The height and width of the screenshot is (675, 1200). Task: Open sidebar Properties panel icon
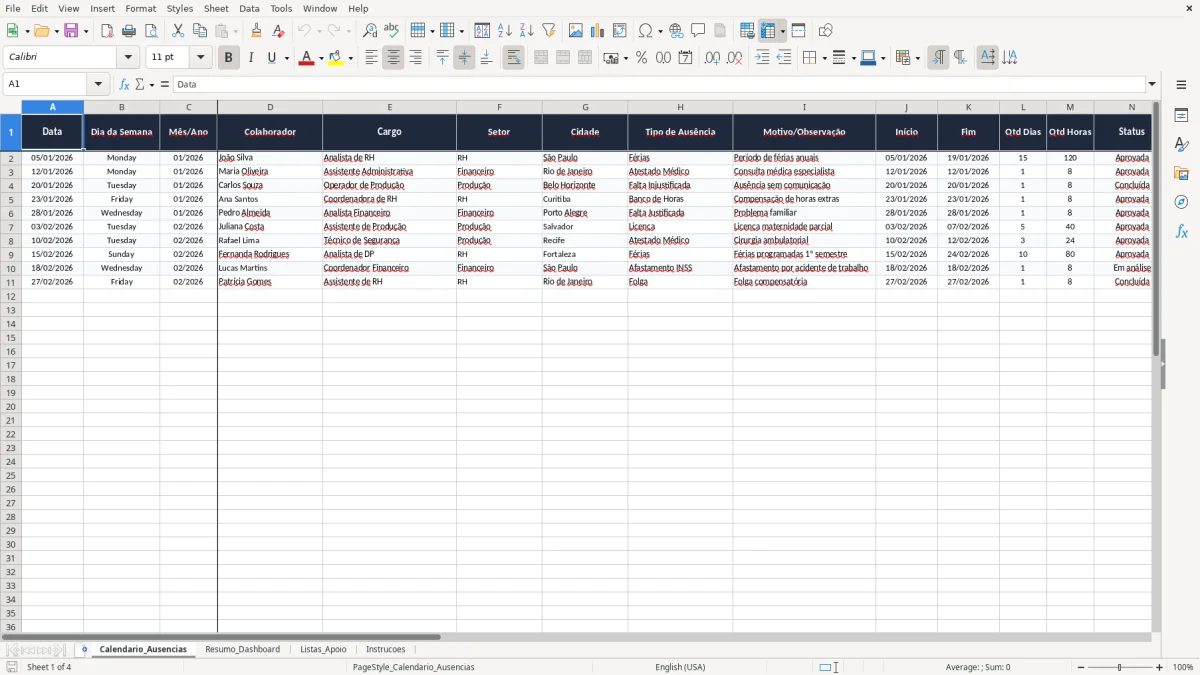(1181, 116)
